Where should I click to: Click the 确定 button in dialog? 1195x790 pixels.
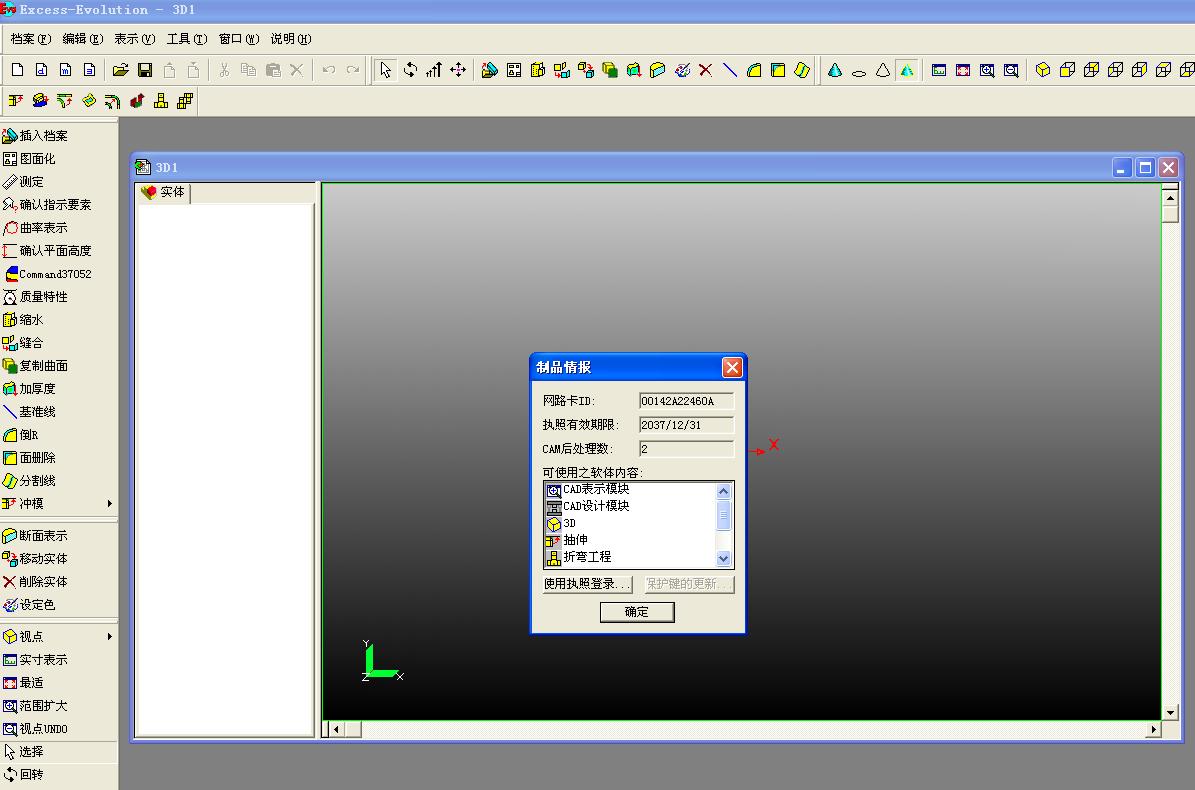pyautogui.click(x=636, y=612)
